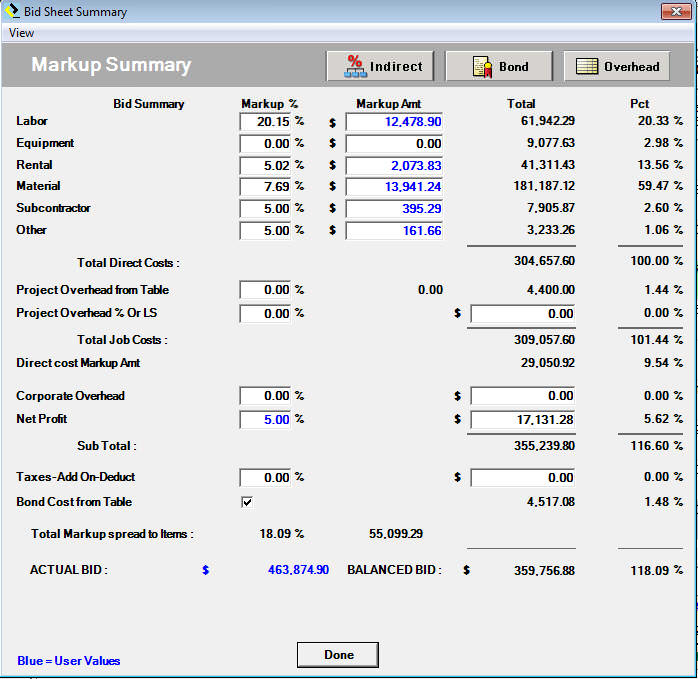Edit the Rental markup percent field
The height and width of the screenshot is (679, 698).
tap(265, 165)
